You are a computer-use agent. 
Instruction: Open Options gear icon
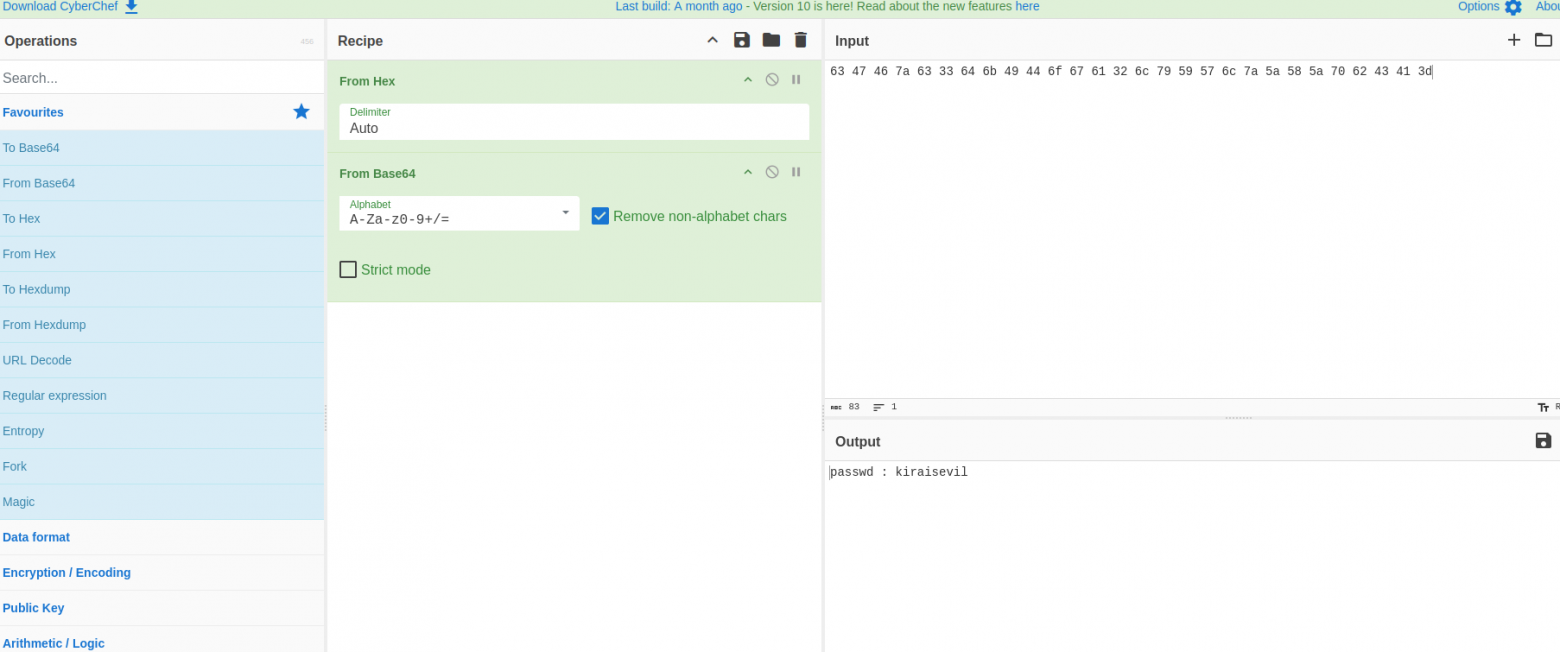(x=1513, y=7)
